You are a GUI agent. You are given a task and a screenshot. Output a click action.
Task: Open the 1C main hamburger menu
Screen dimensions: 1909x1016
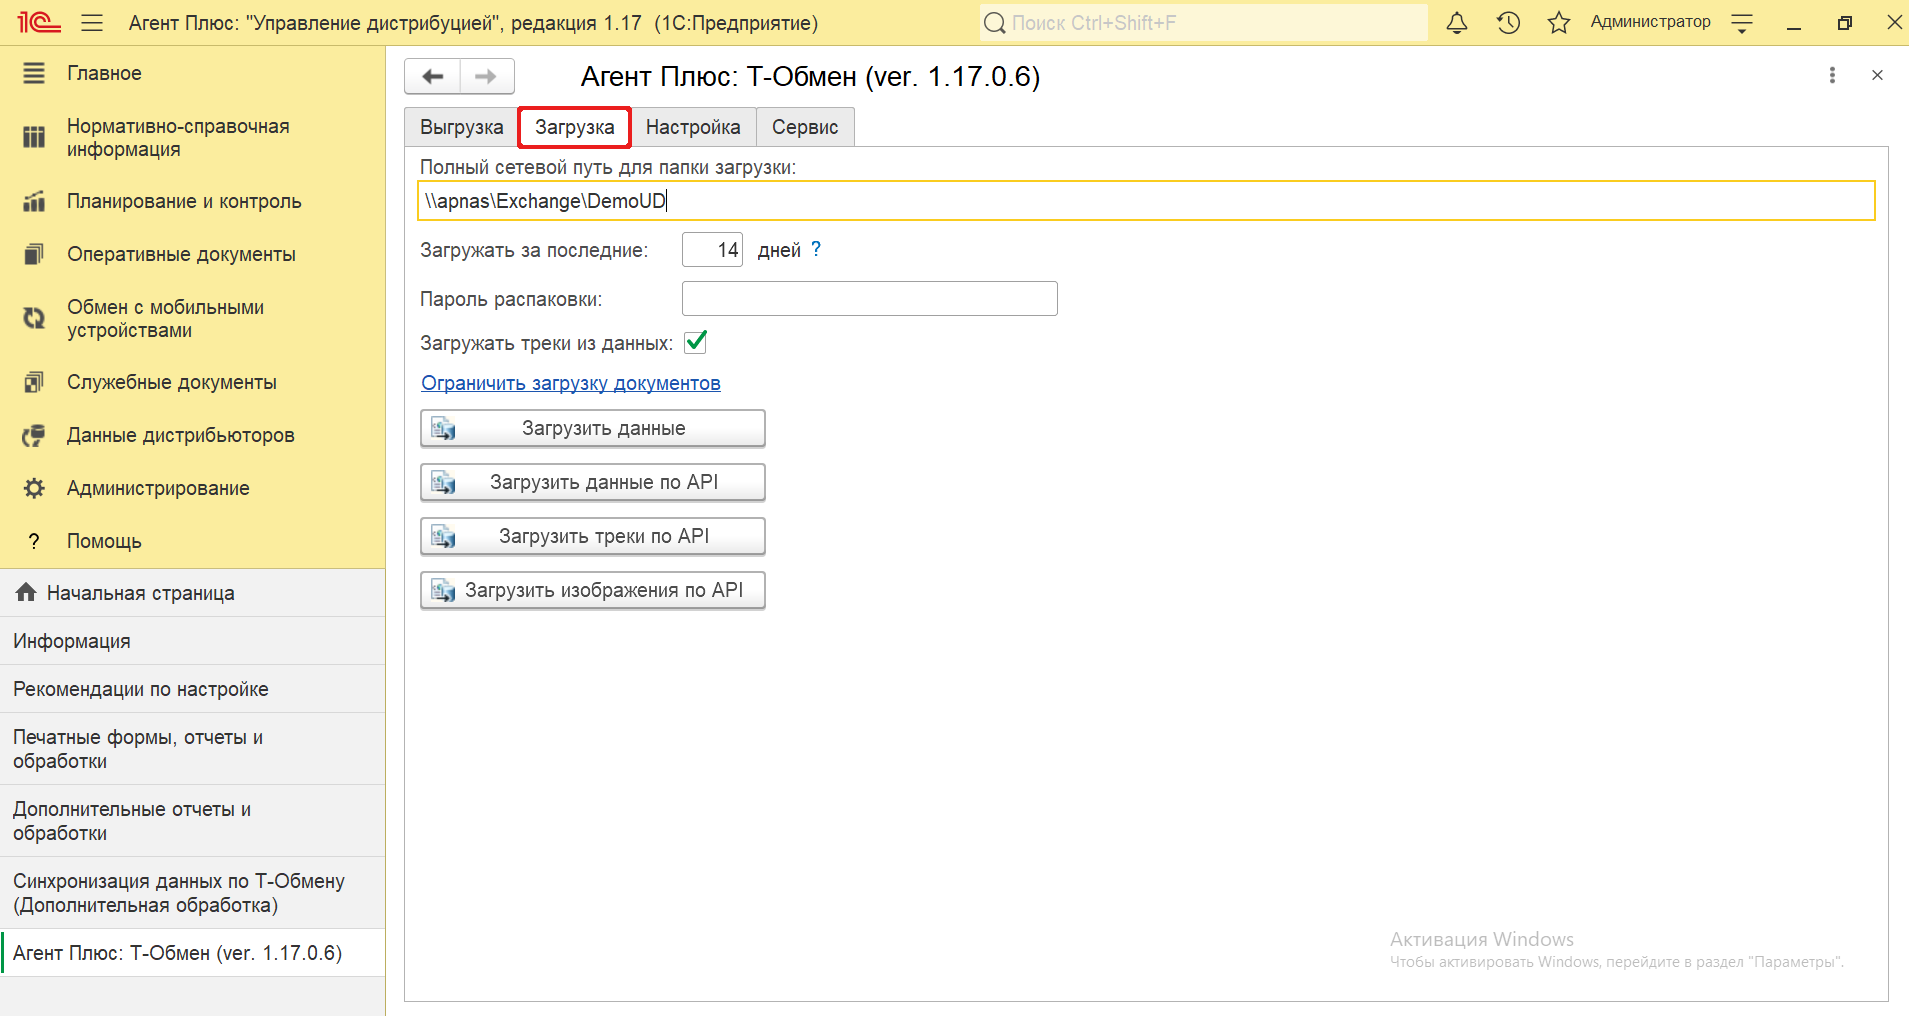(92, 22)
